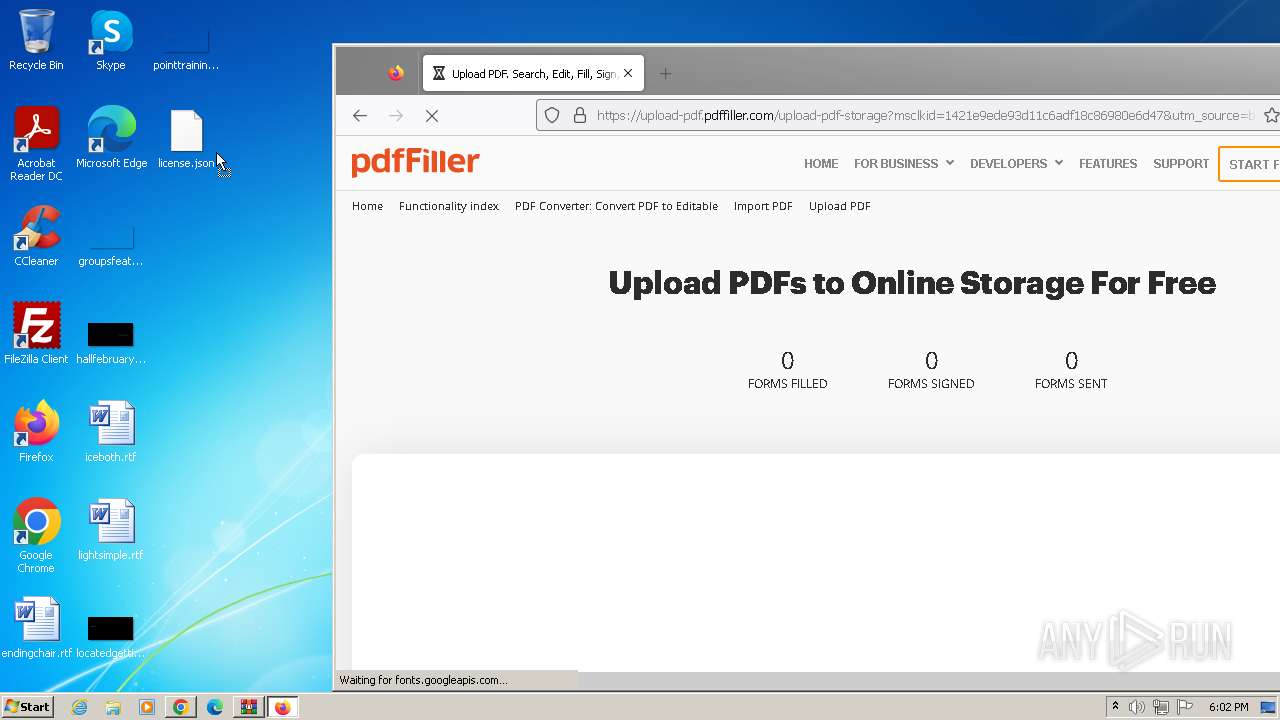The image size is (1280, 720).
Task: Open Google Chrome desktop shortcut
Action: coord(36,536)
